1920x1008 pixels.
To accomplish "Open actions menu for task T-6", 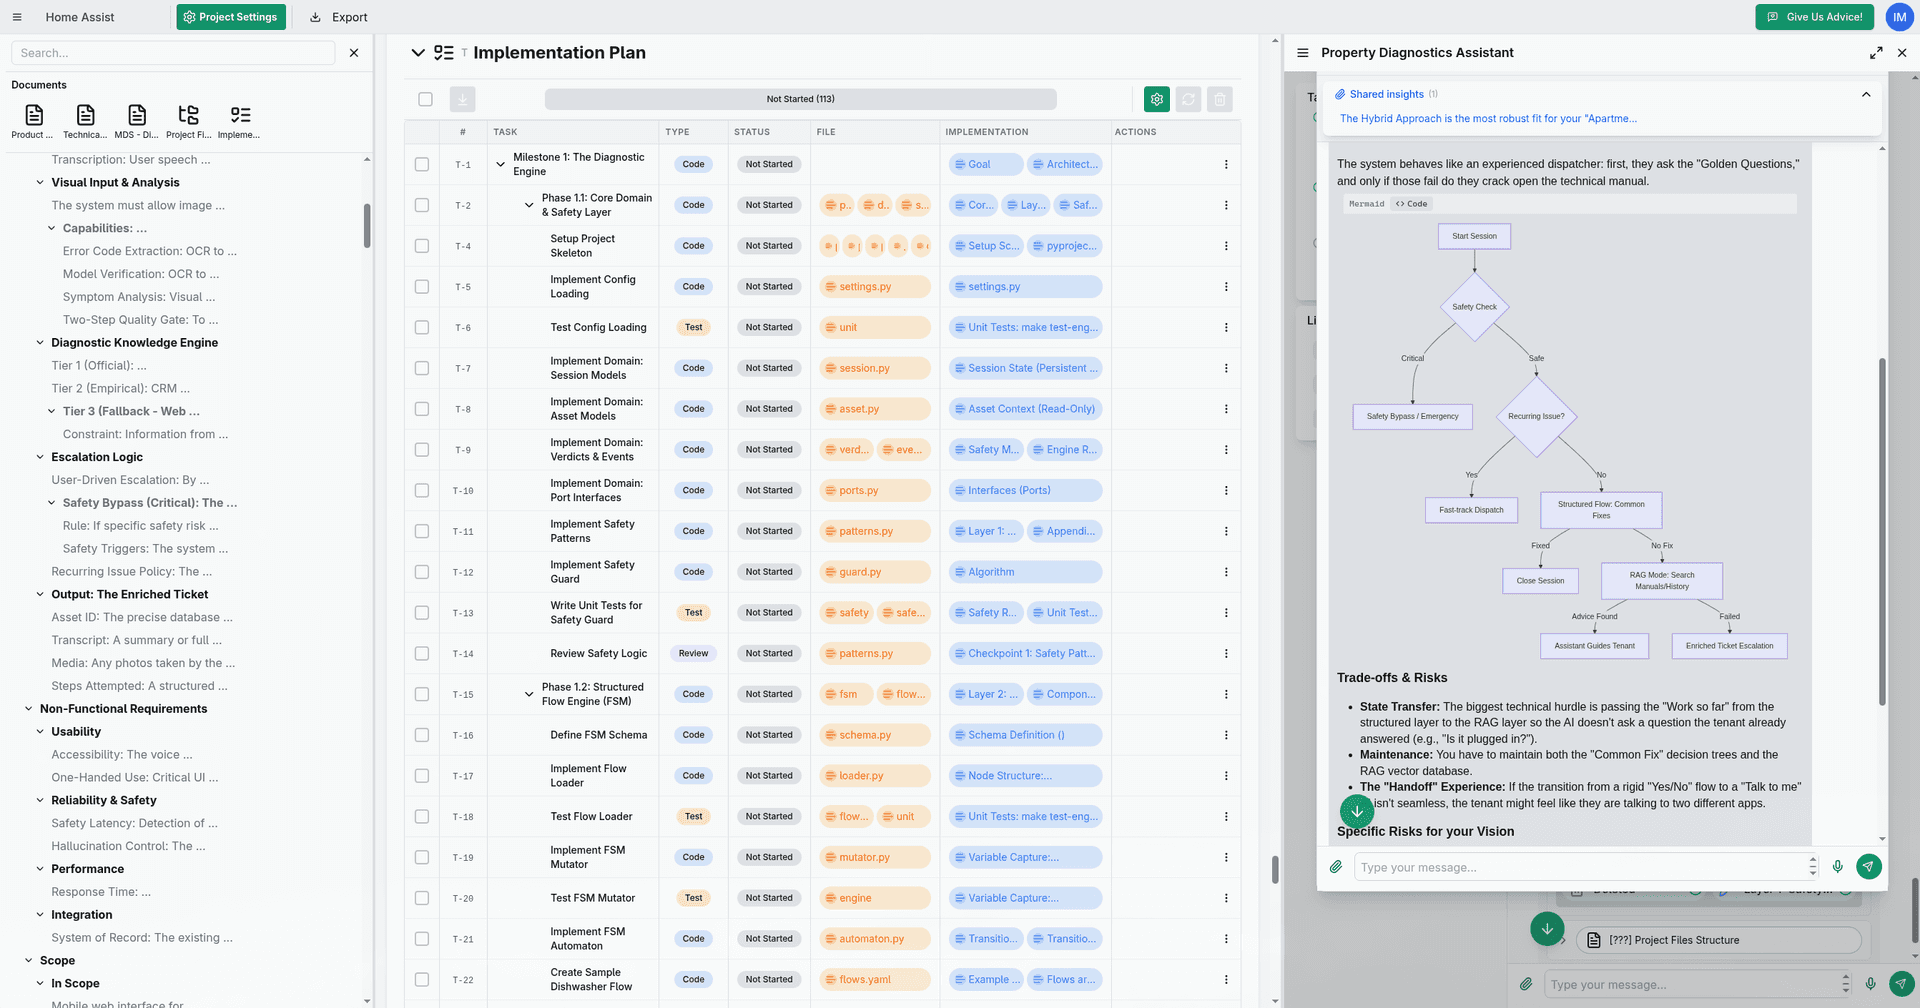I will click(1226, 328).
